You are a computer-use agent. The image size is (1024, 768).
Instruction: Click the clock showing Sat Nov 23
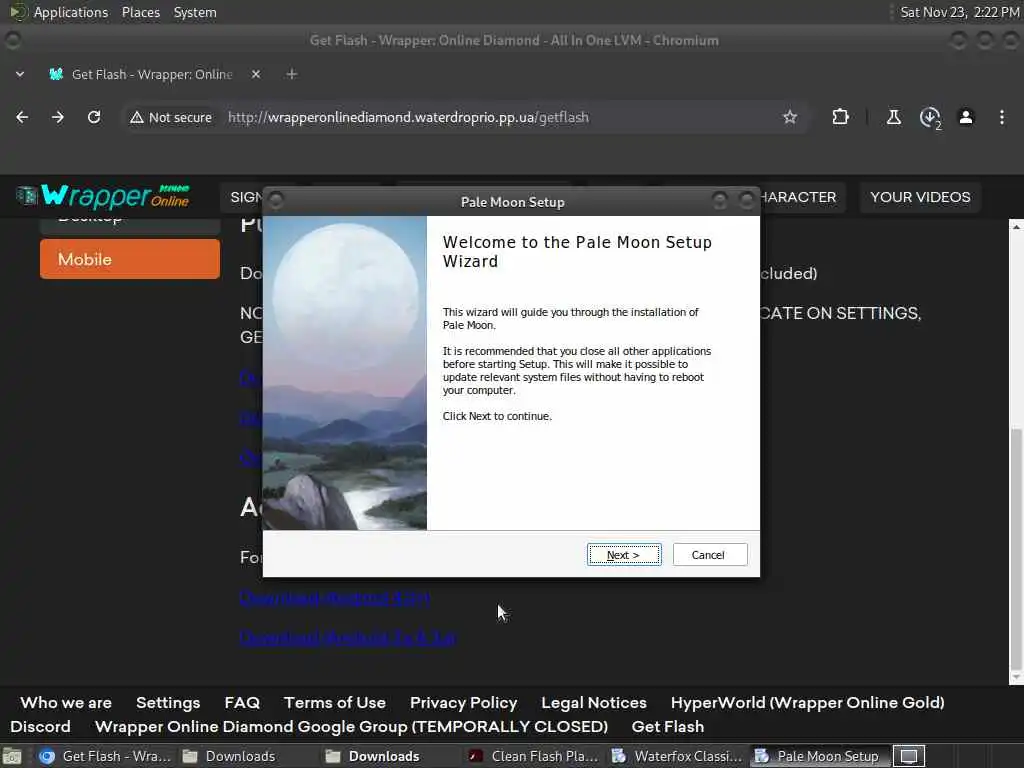point(959,12)
